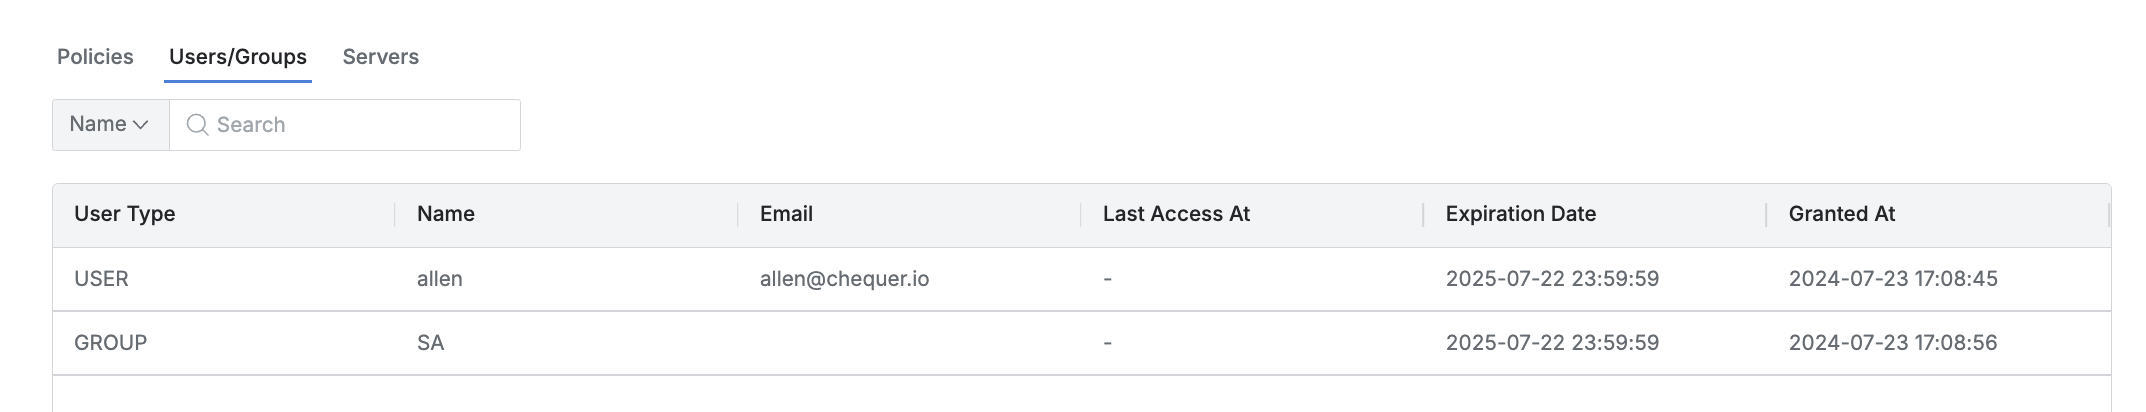Select the USER type cell for allen
This screenshot has width=2146, height=412.
pos(101,279)
